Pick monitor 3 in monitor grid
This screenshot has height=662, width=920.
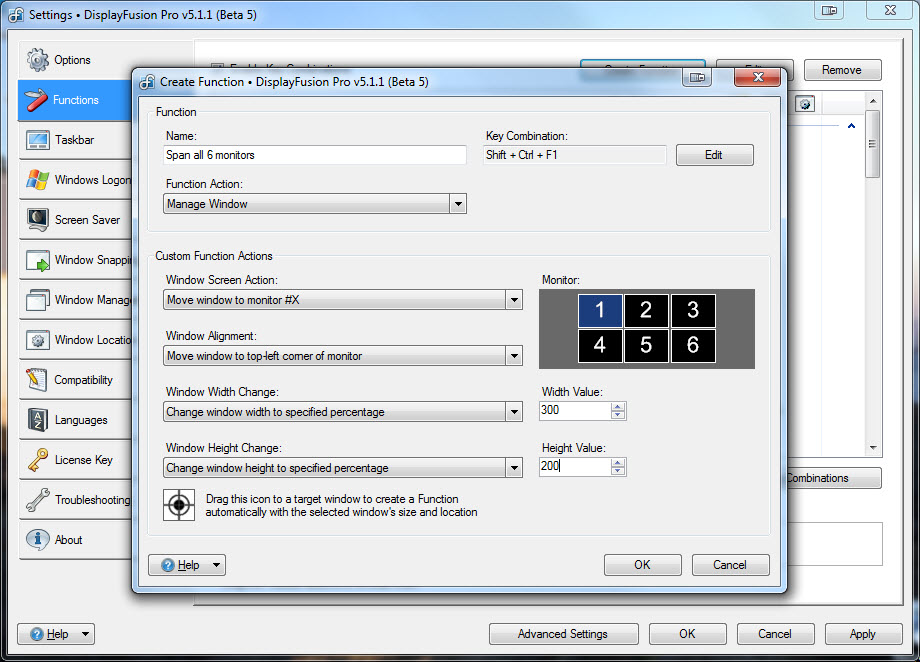pos(693,311)
